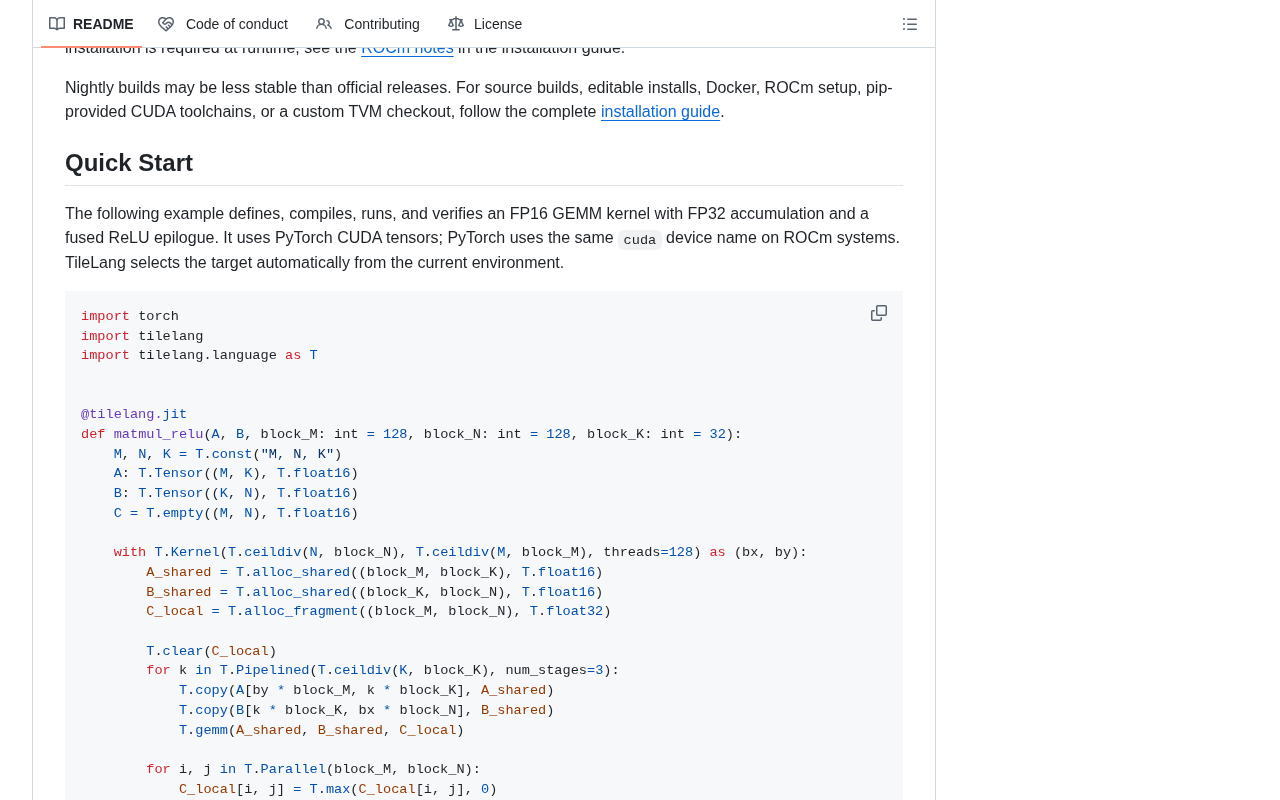Click the Contributing people icon

tap(324, 24)
